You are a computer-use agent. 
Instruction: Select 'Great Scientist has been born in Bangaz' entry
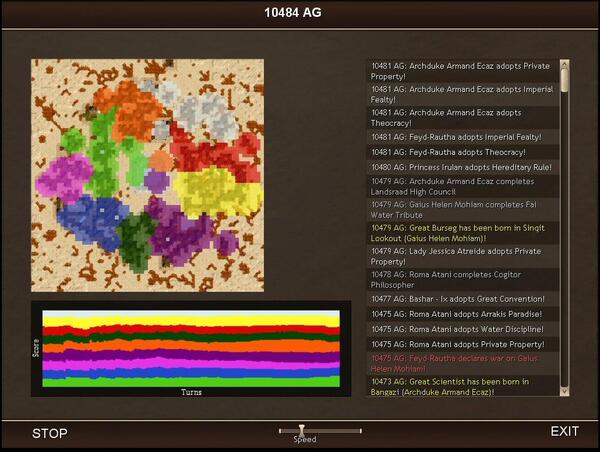click(x=463, y=387)
